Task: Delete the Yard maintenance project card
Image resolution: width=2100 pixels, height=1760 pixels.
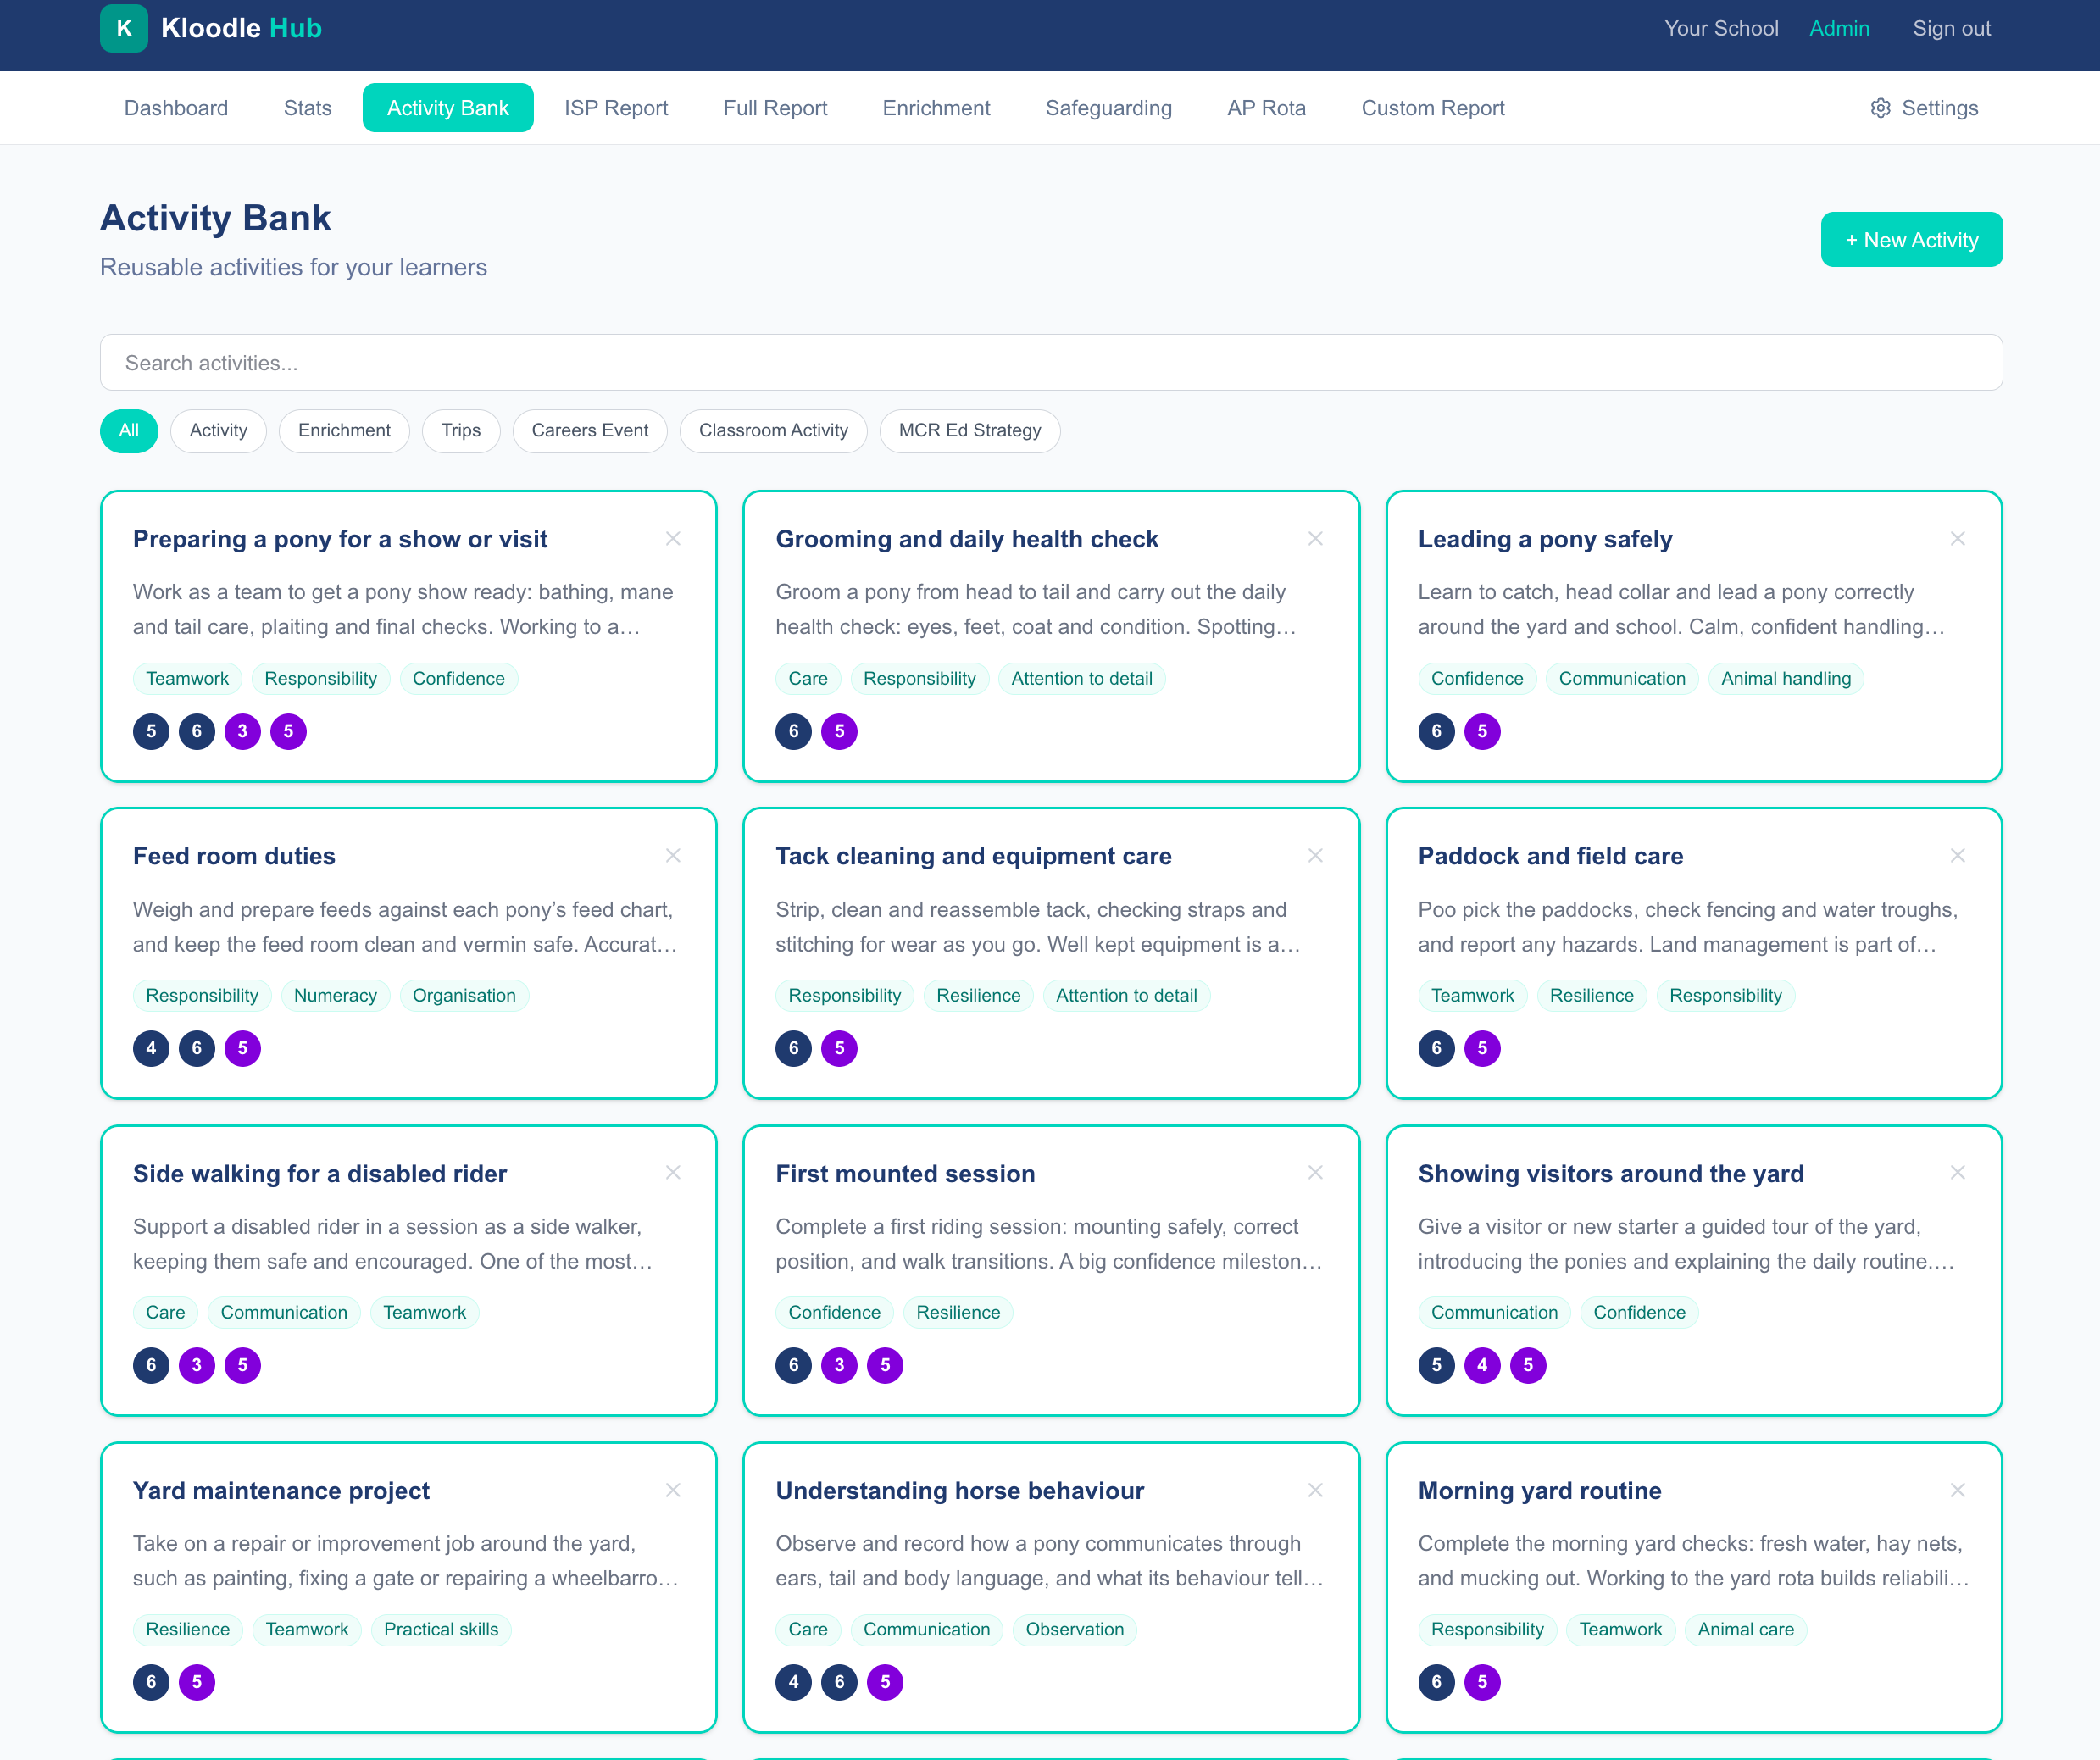Action: [673, 1490]
